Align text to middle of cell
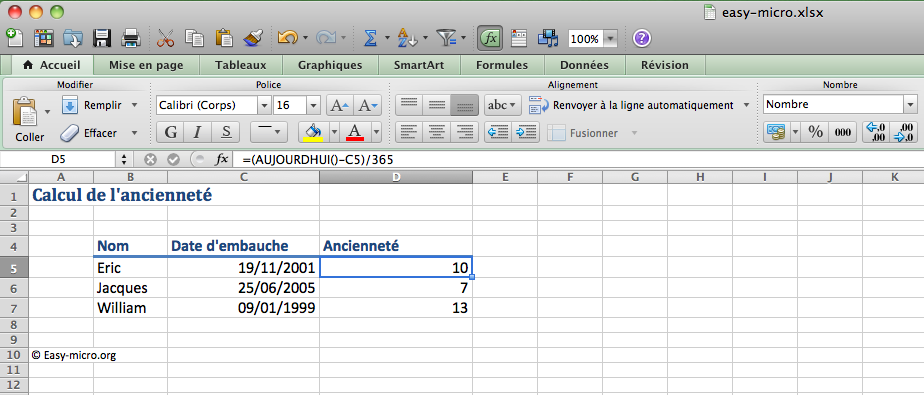Image resolution: width=924 pixels, height=395 pixels. 437,106
